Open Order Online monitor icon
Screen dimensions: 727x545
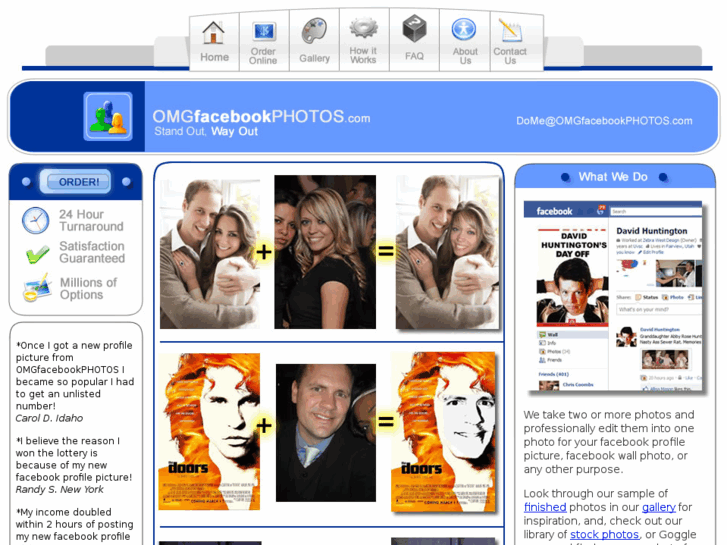tap(264, 32)
